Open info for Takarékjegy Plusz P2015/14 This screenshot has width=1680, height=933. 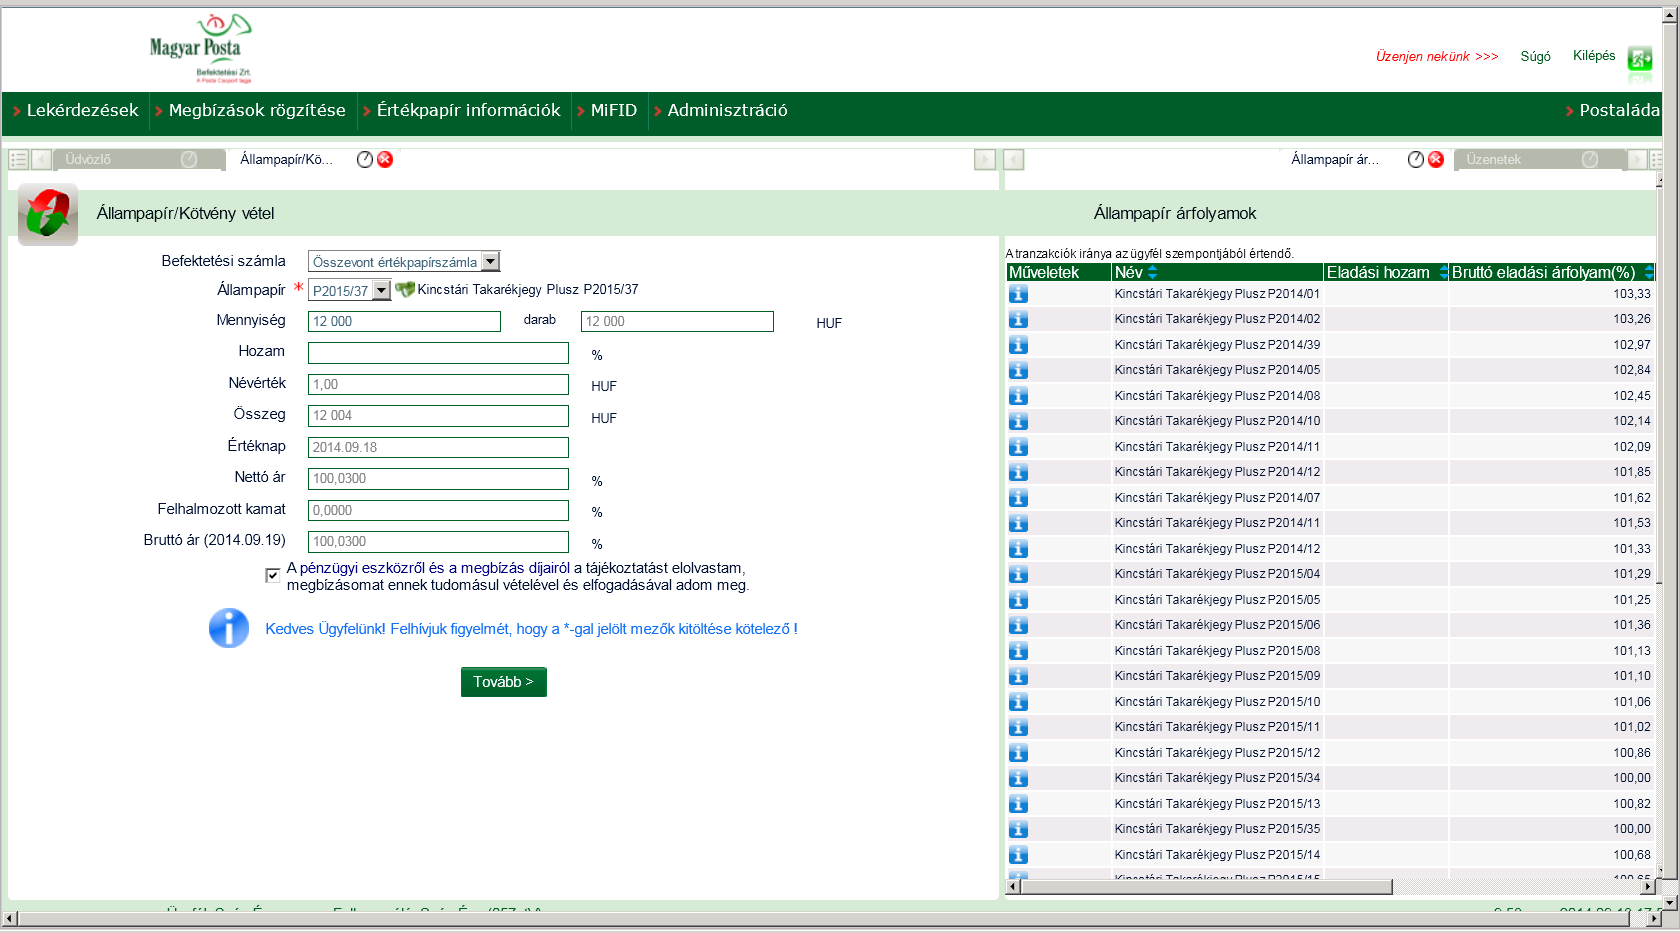1018,855
